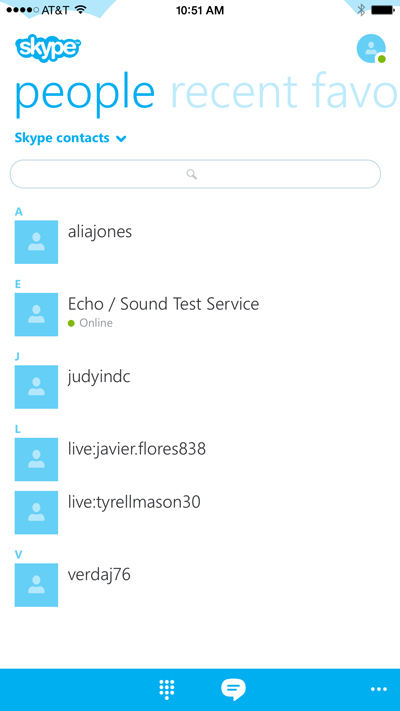The image size is (400, 711).
Task: Open my profile avatar with status dot
Action: coord(371,49)
